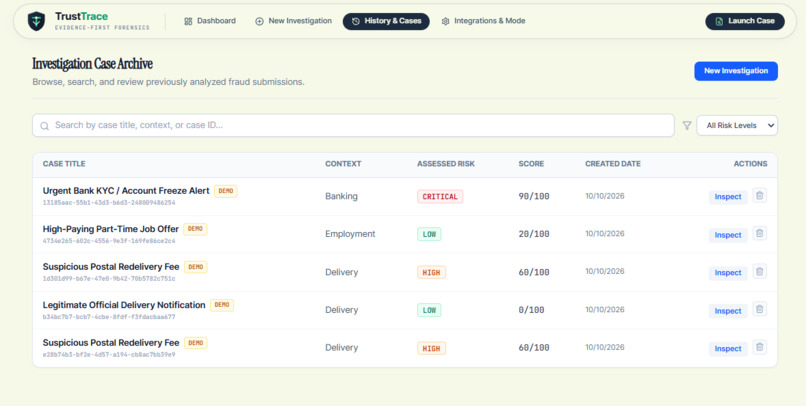This screenshot has width=806, height=406.
Task: Click 'Legitimate Official Delivery Notification' title
Action: point(124,305)
